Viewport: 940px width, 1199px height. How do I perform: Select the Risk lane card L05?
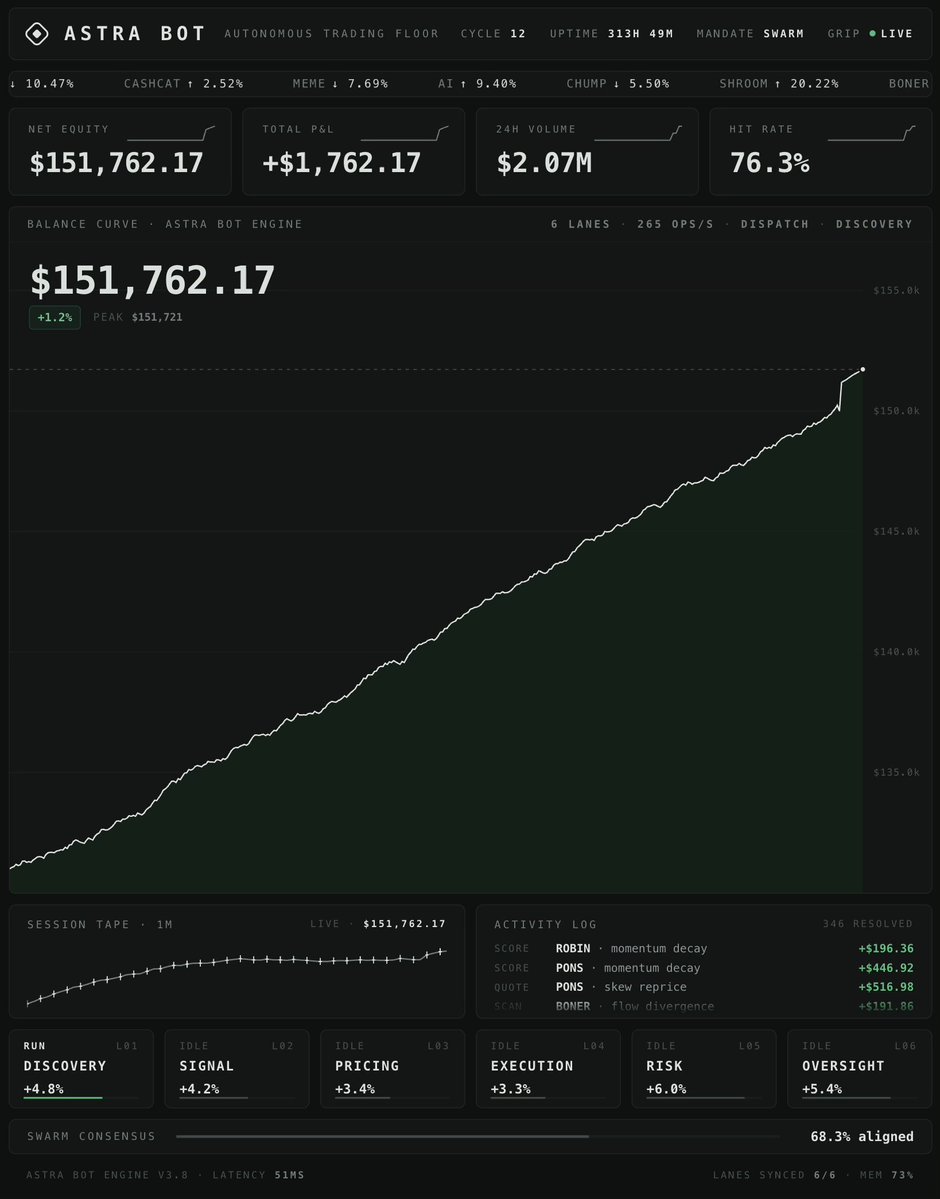click(x=704, y=1068)
